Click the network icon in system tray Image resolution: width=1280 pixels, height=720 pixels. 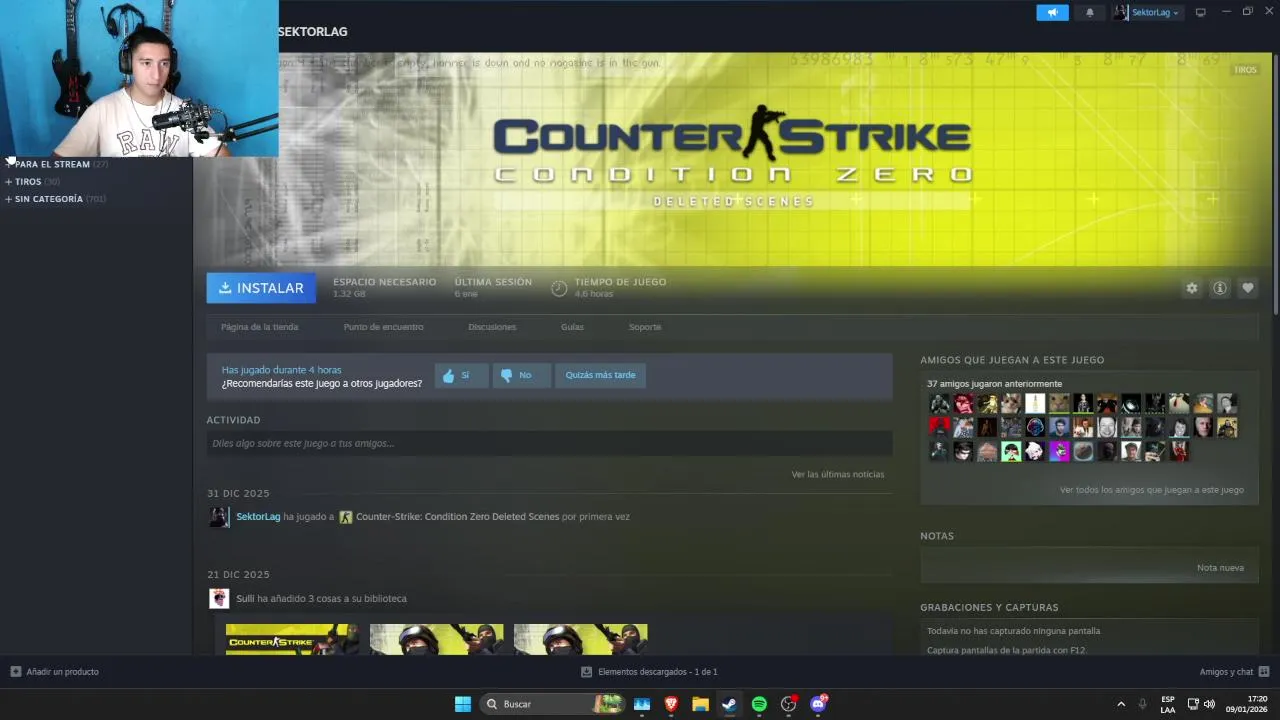click(1193, 704)
